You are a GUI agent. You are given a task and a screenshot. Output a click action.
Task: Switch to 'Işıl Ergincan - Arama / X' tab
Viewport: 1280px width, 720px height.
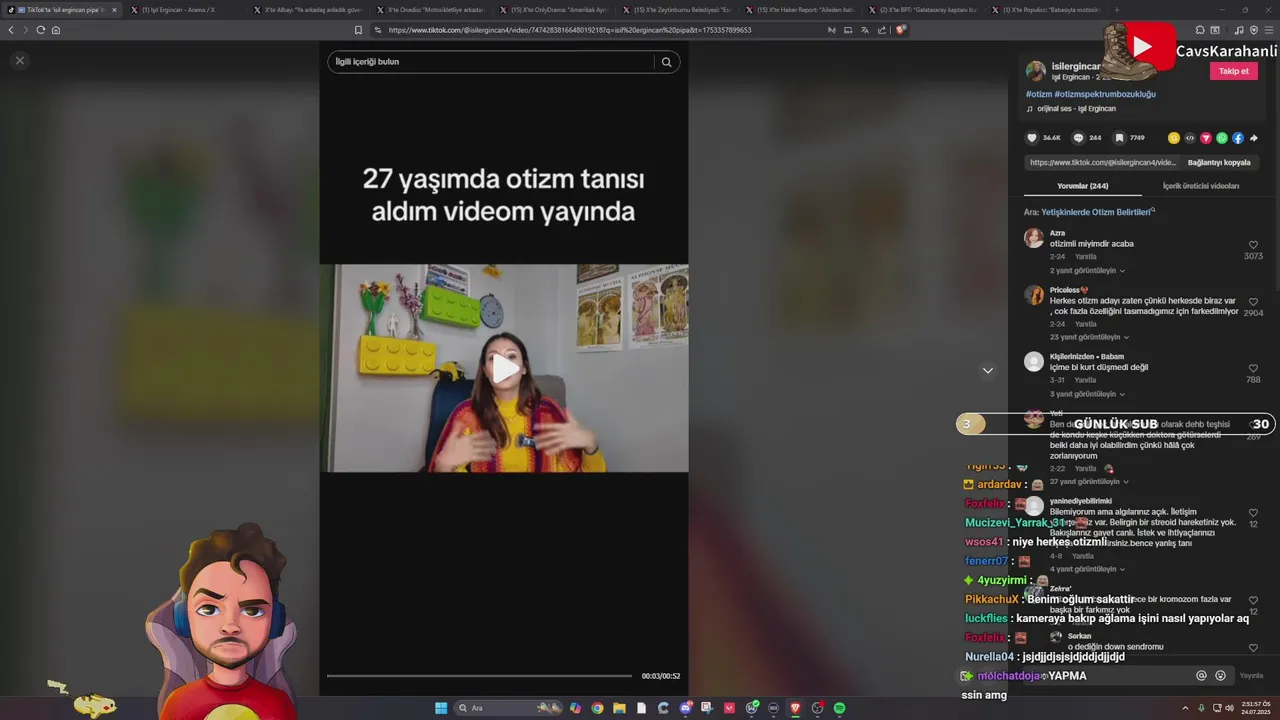tap(184, 10)
